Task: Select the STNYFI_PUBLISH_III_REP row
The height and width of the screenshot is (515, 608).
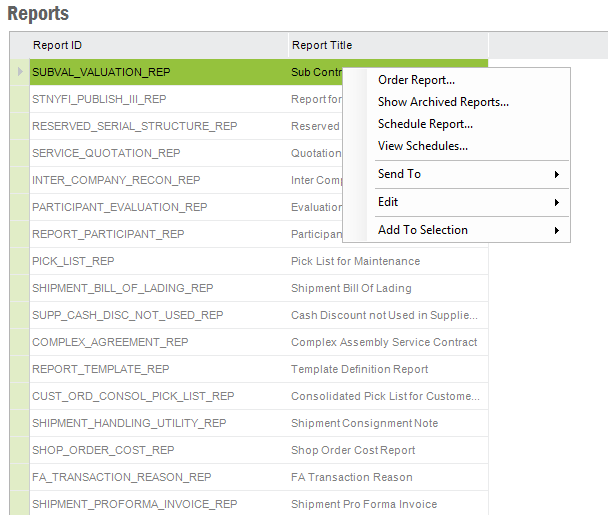Action: [99, 99]
